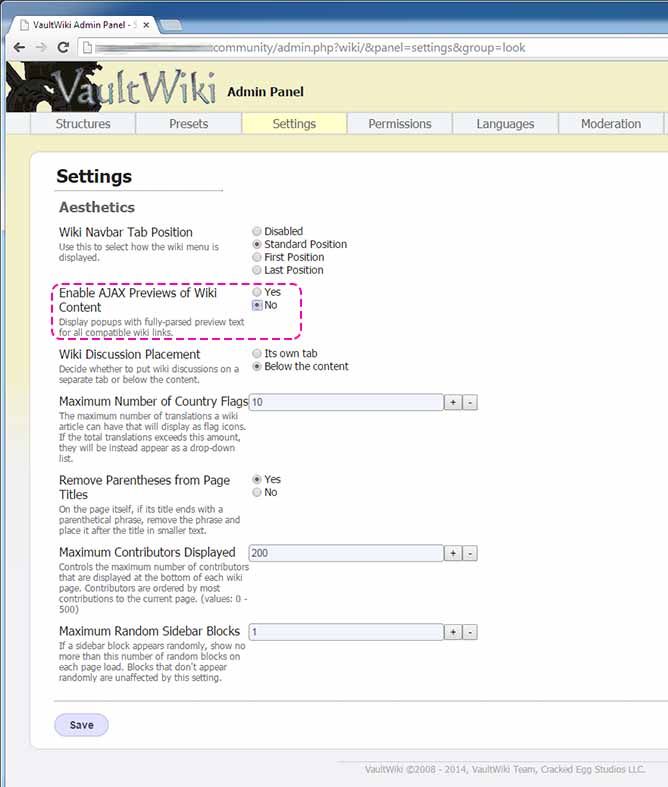Select First Position radio option
This screenshot has height=787, width=668.
click(x=257, y=257)
